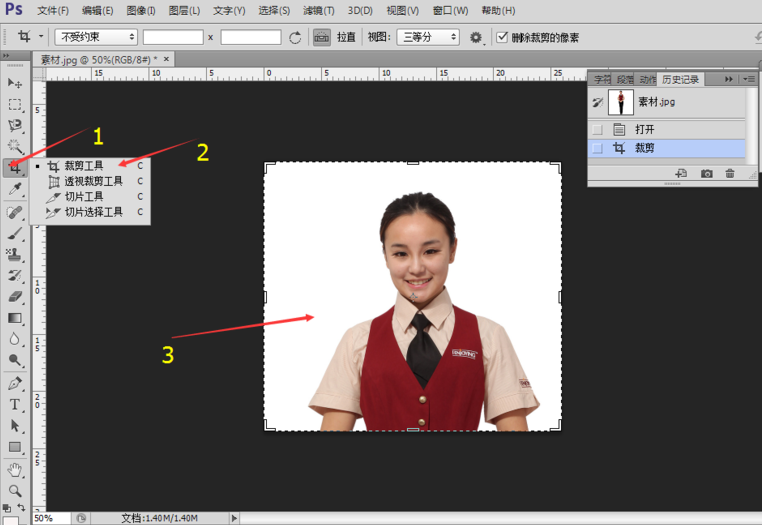Click the 素材.jpg snapshot thumbnail
Viewport: 762px width, 525px height.
621,102
